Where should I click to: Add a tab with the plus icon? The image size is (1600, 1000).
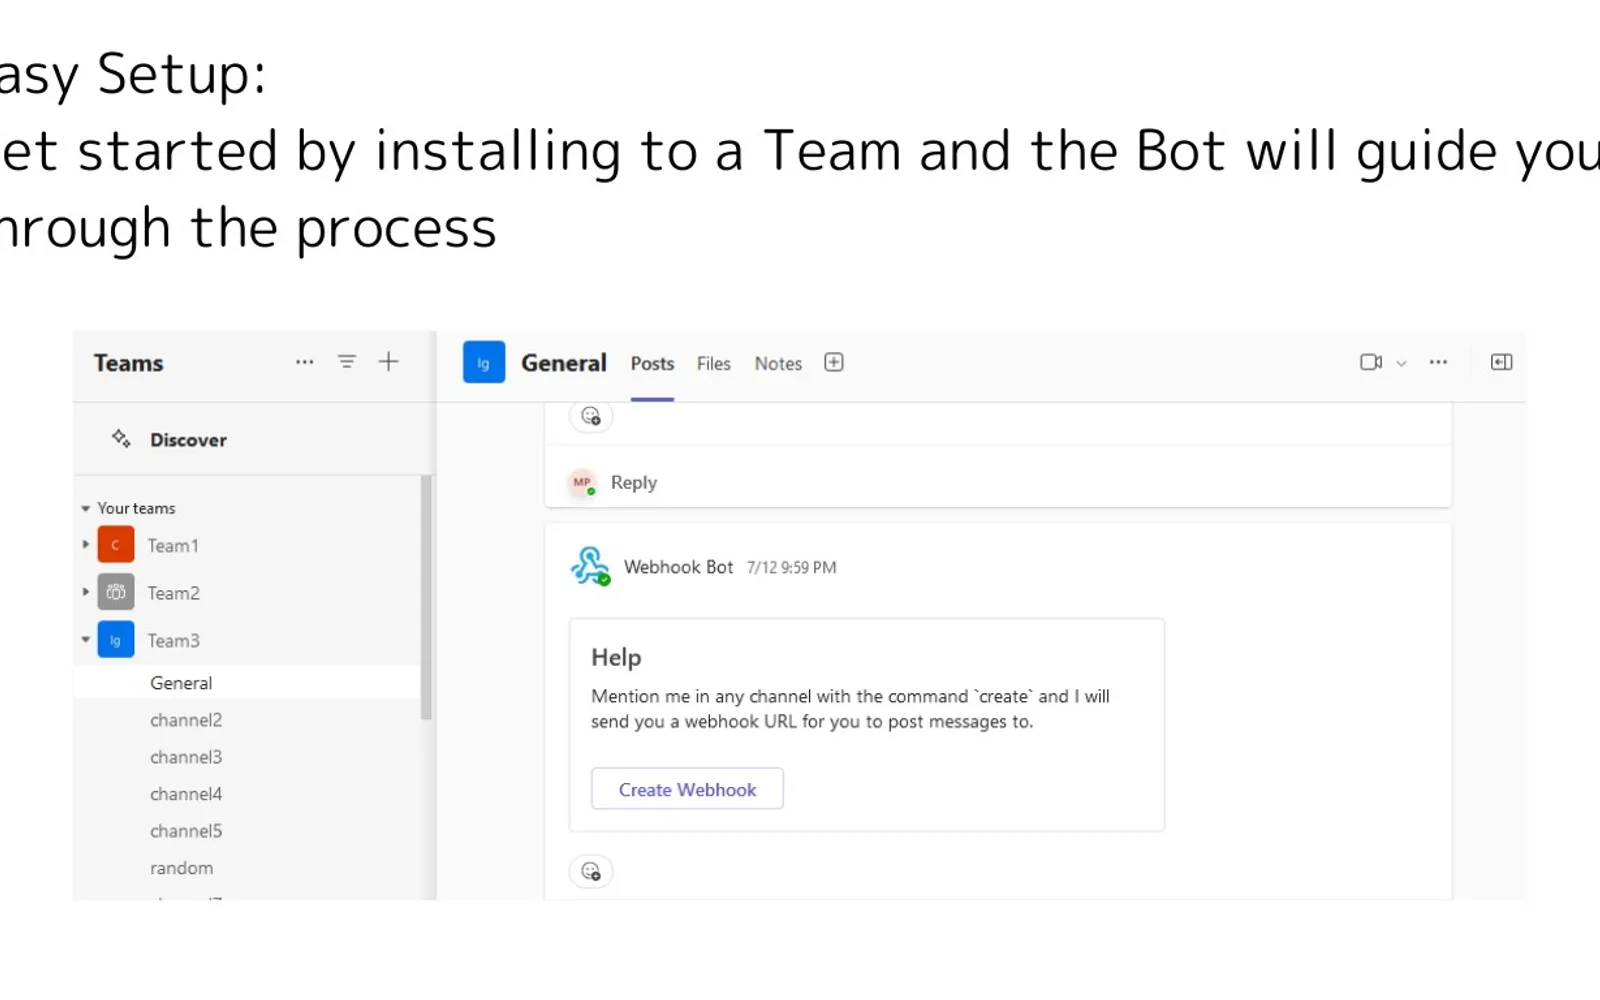[834, 362]
